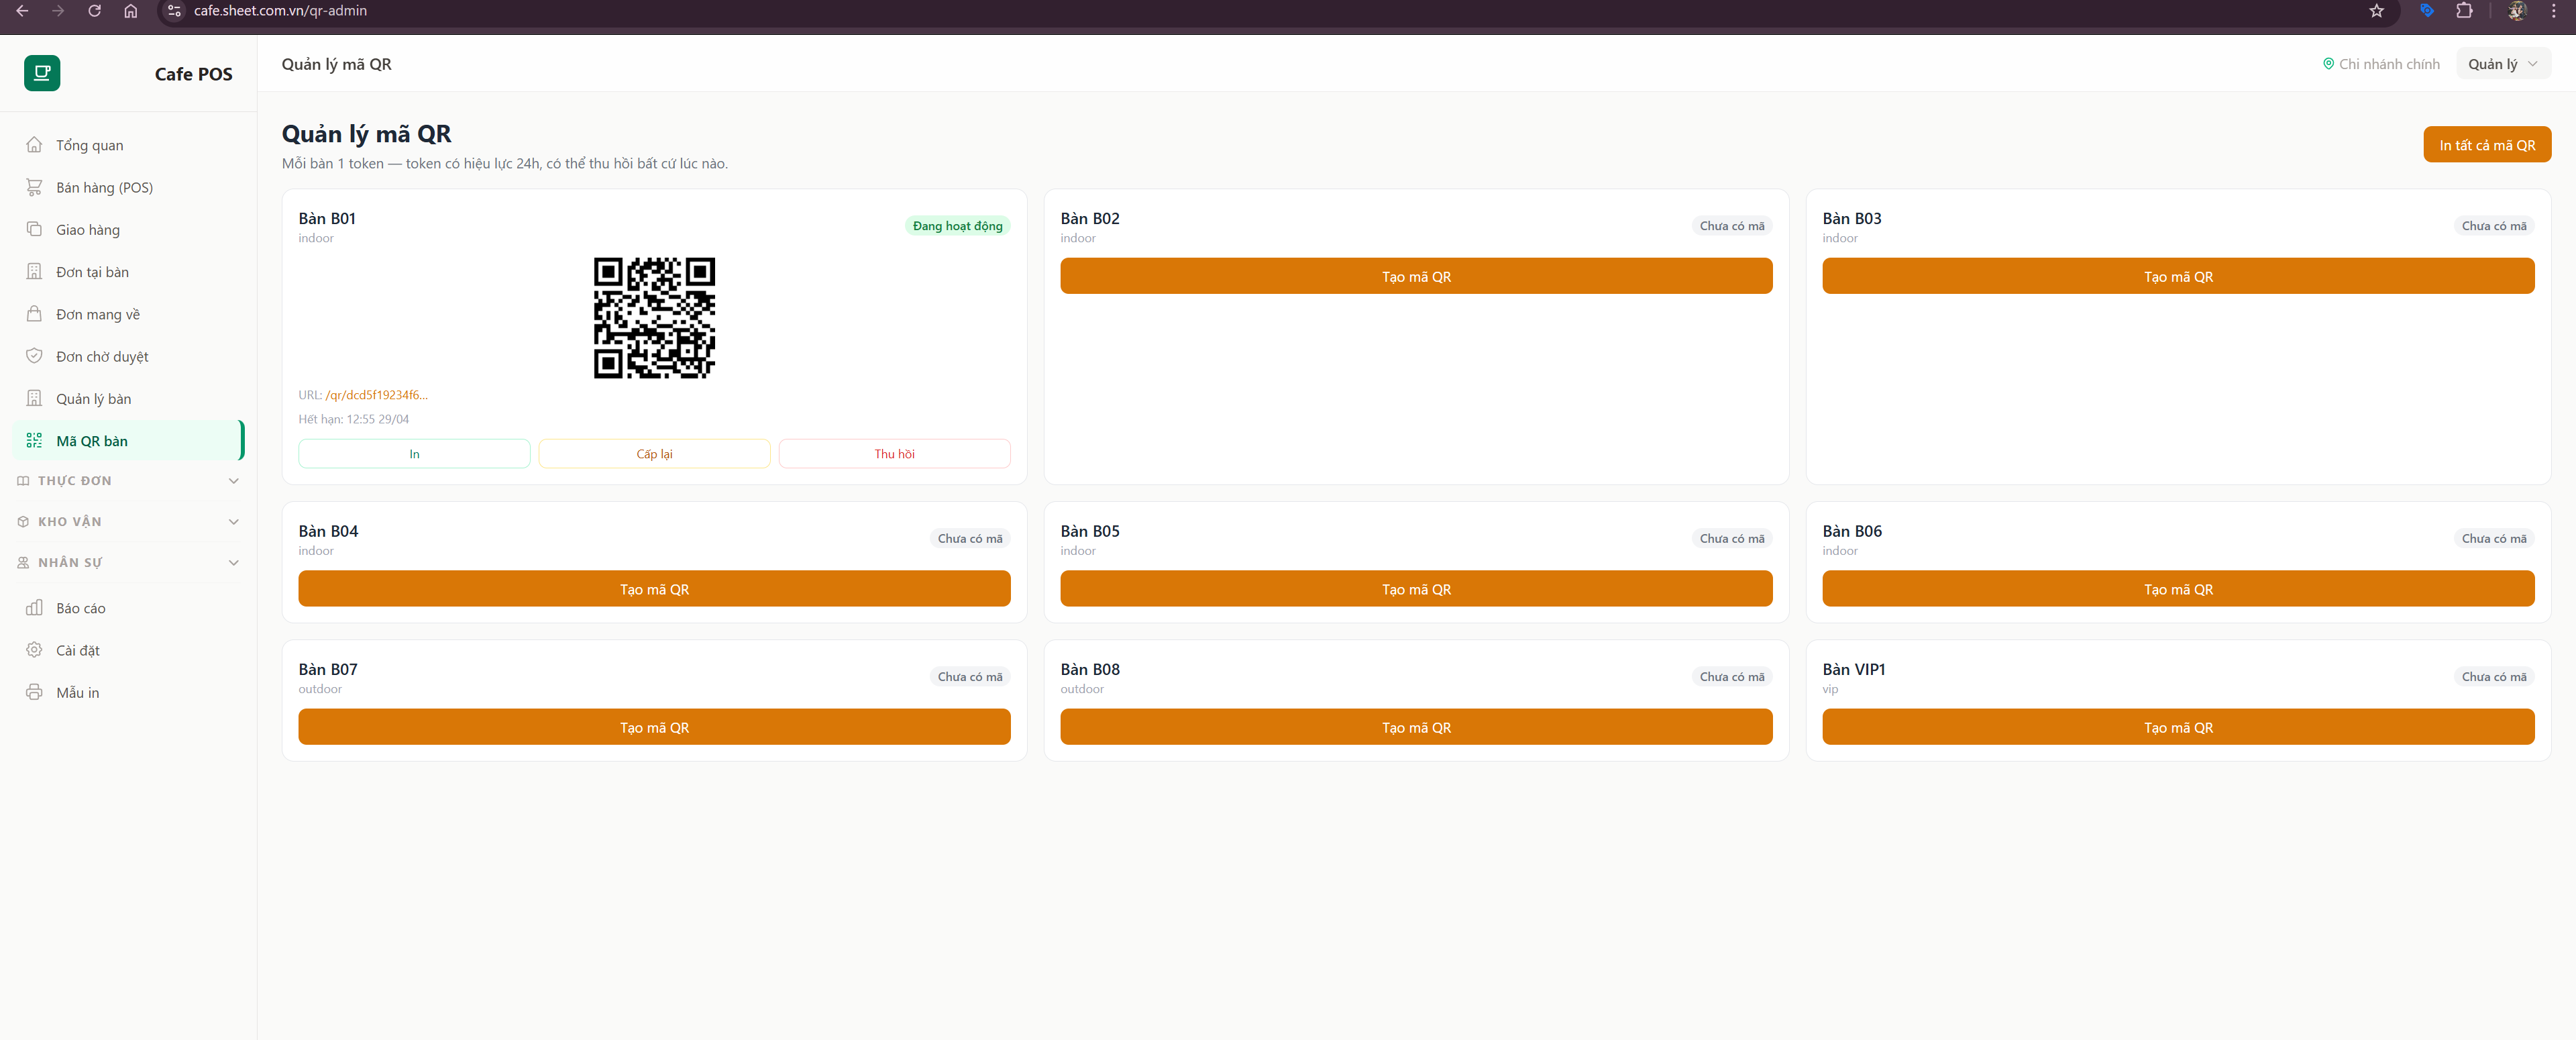This screenshot has width=2576, height=1040.
Task: Open the browser extensions puzzle icon
Action: pyautogui.click(x=2464, y=11)
